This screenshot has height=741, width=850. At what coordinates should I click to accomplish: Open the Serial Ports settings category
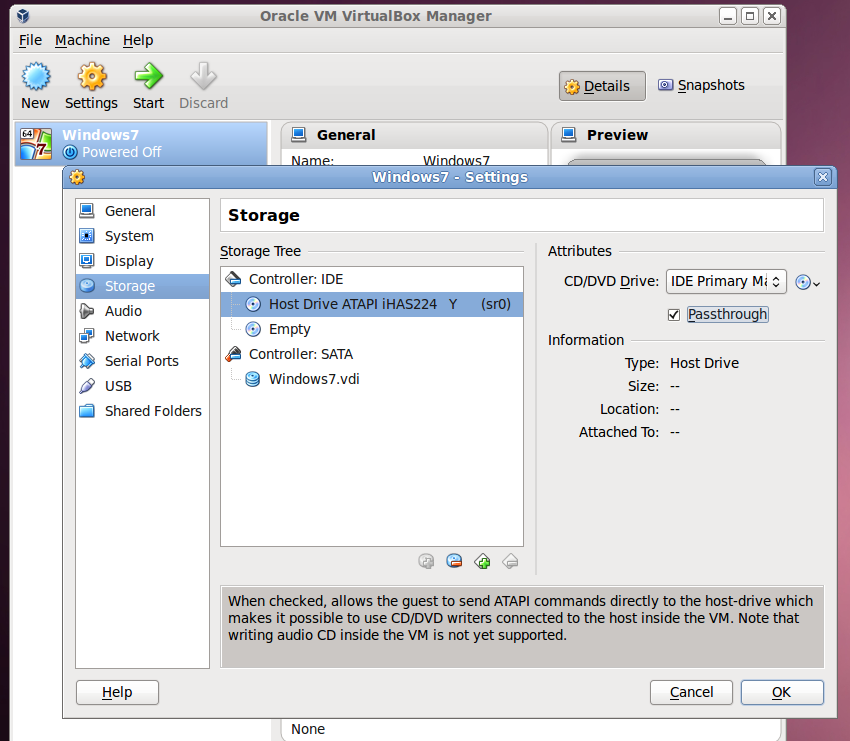click(142, 360)
